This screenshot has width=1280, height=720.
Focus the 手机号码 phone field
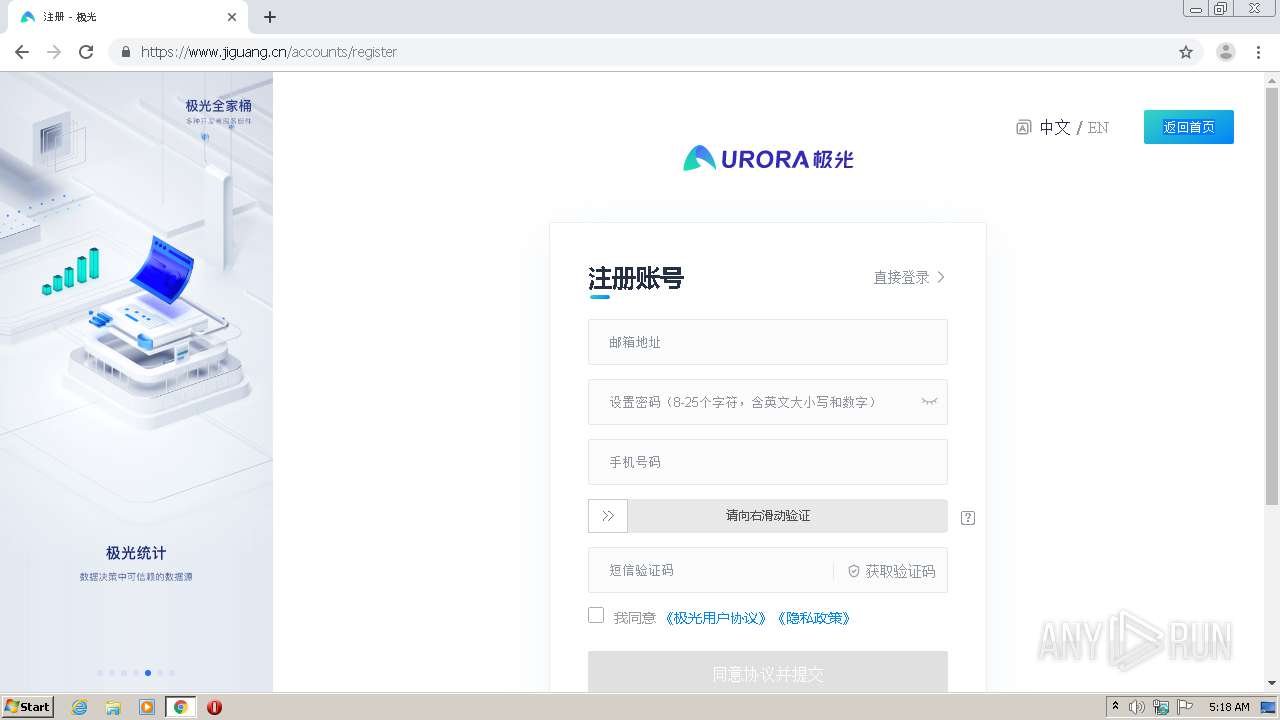pyautogui.click(x=768, y=462)
